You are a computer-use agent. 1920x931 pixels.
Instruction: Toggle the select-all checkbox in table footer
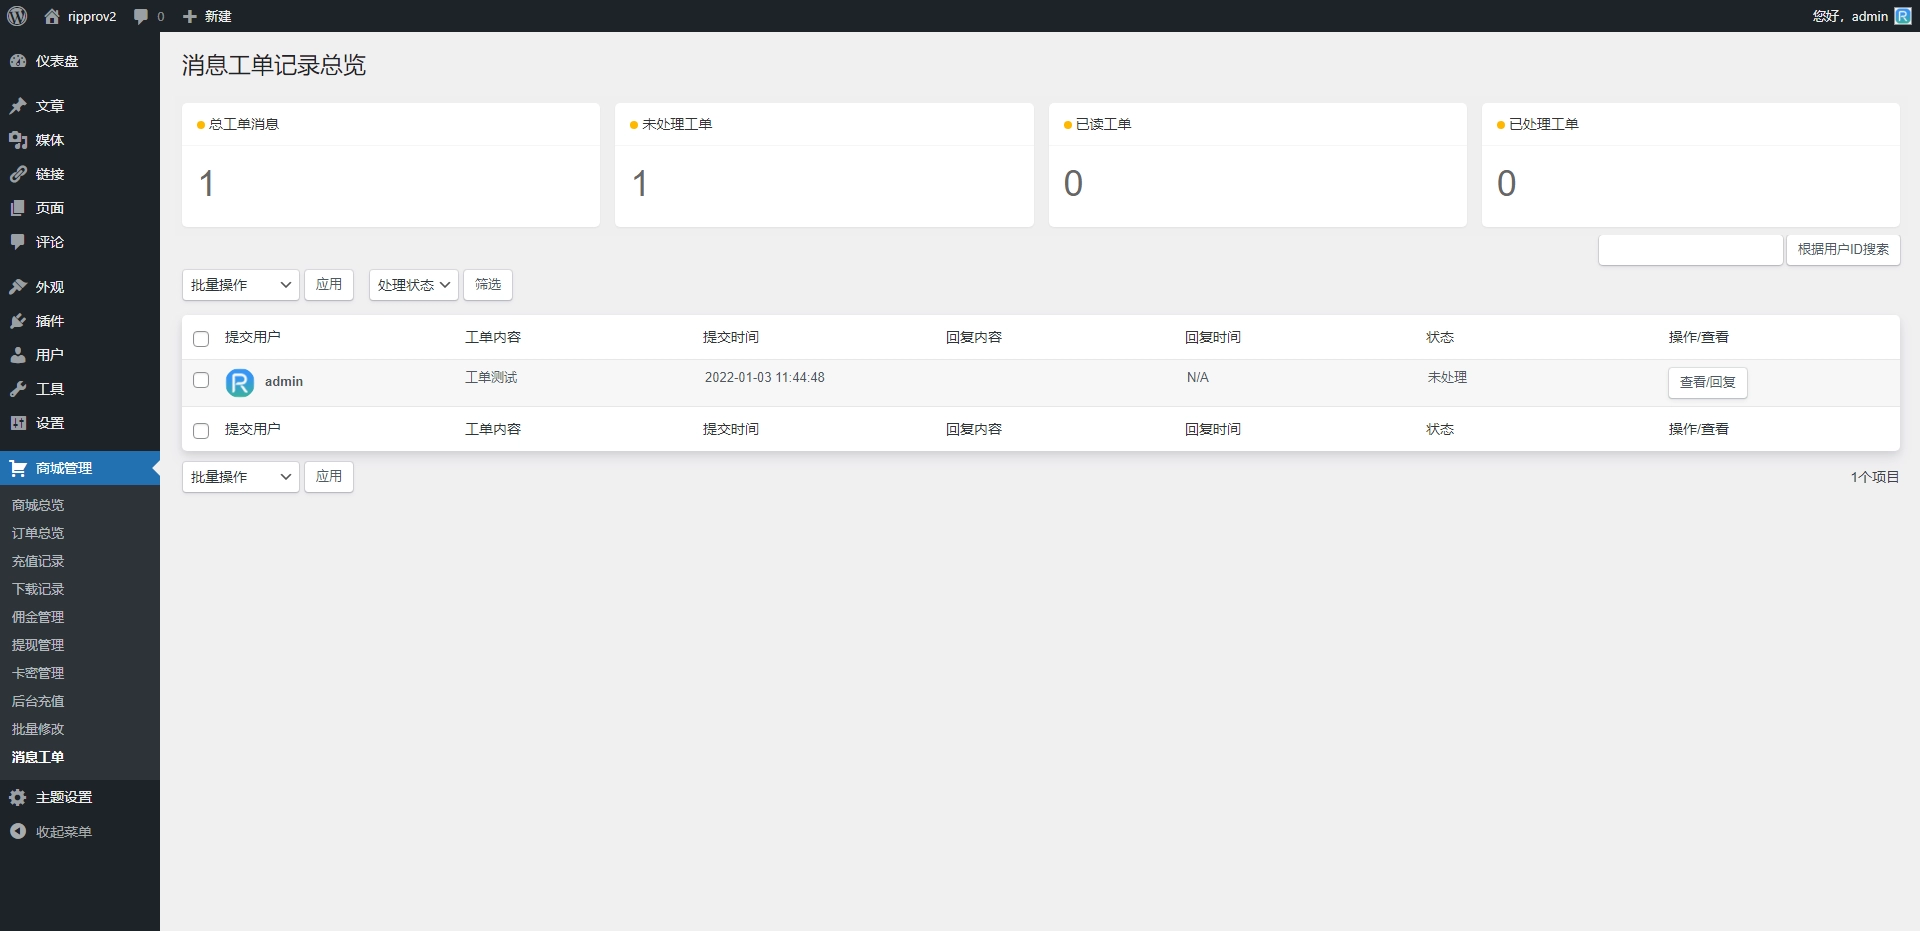tap(201, 431)
